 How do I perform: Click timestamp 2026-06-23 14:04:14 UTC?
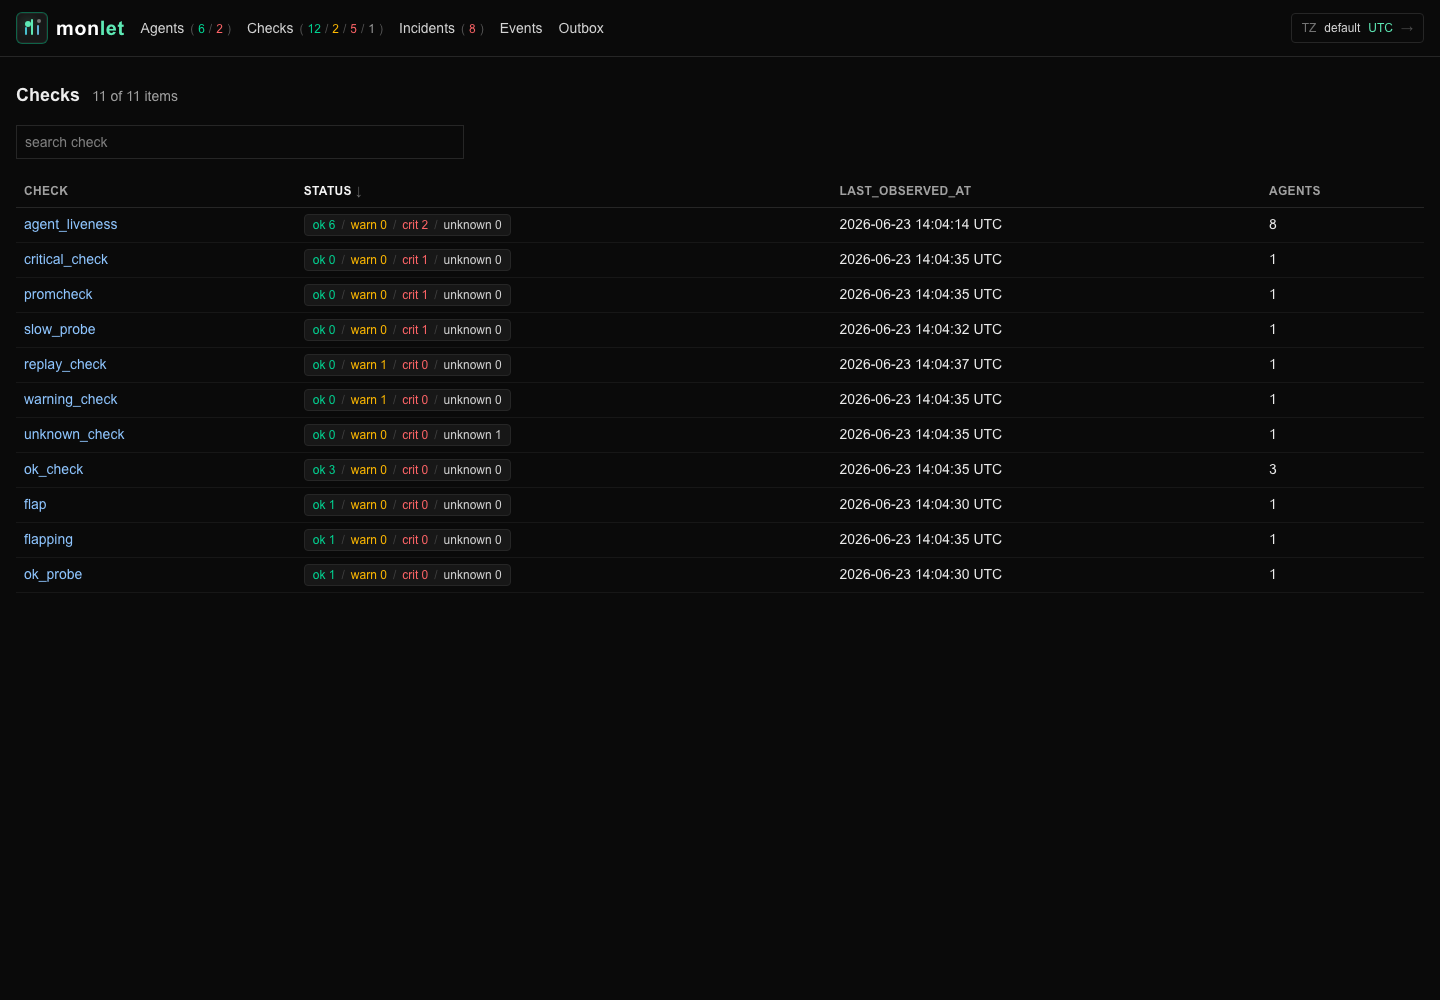click(920, 224)
